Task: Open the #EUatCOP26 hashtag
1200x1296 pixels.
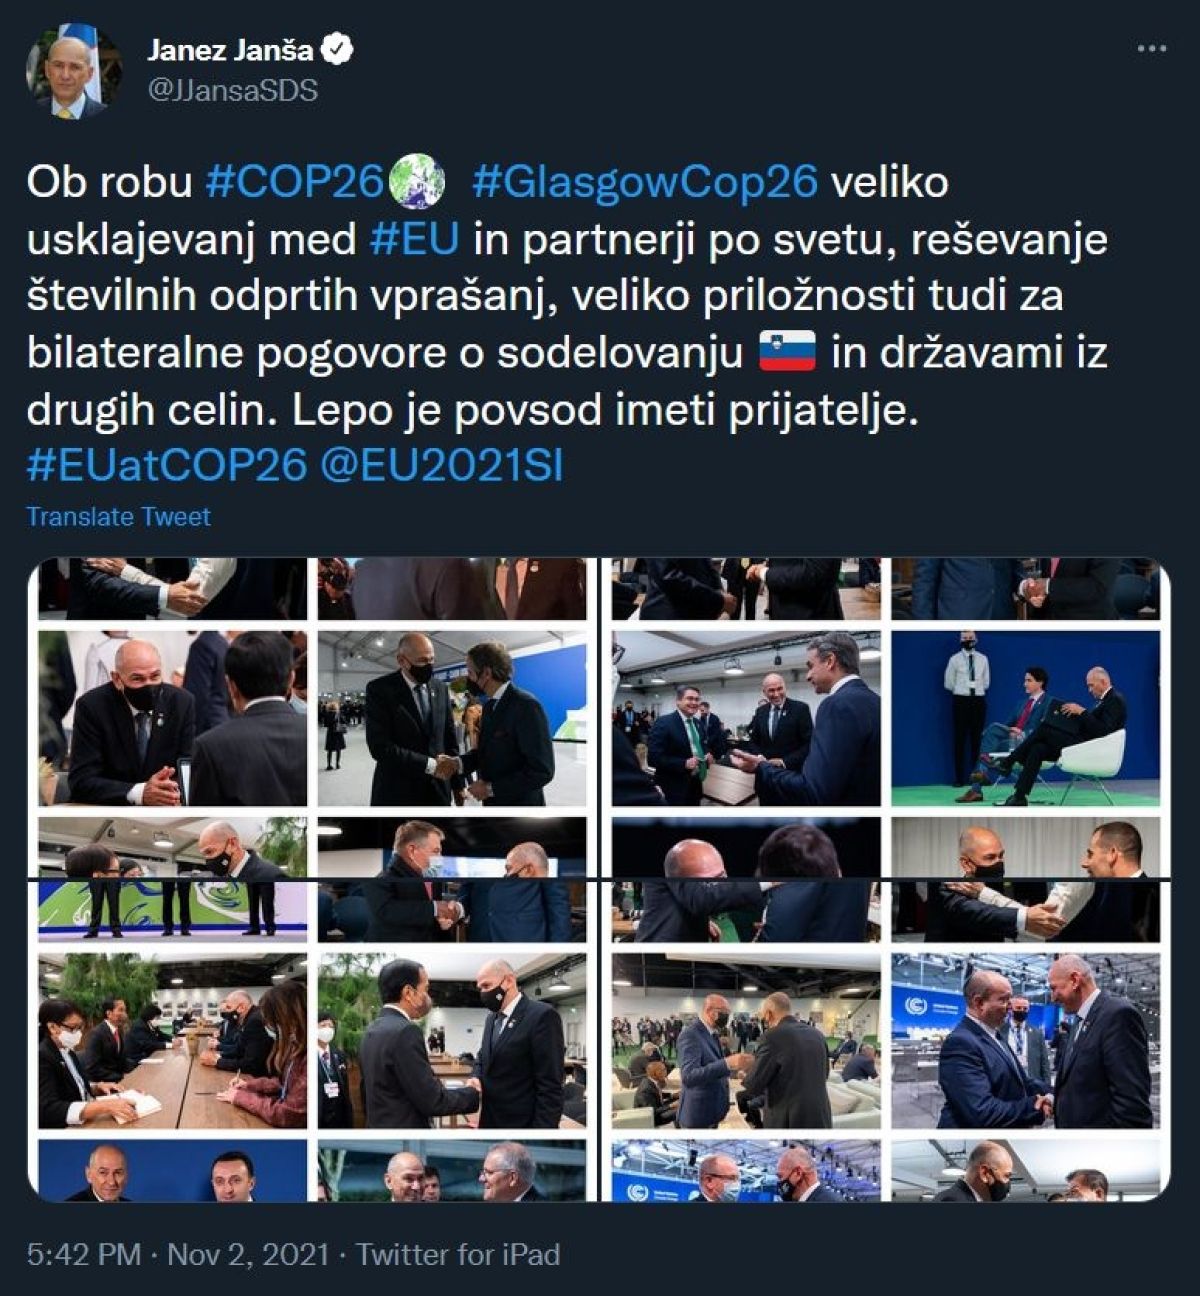Action: pyautogui.click(x=167, y=467)
